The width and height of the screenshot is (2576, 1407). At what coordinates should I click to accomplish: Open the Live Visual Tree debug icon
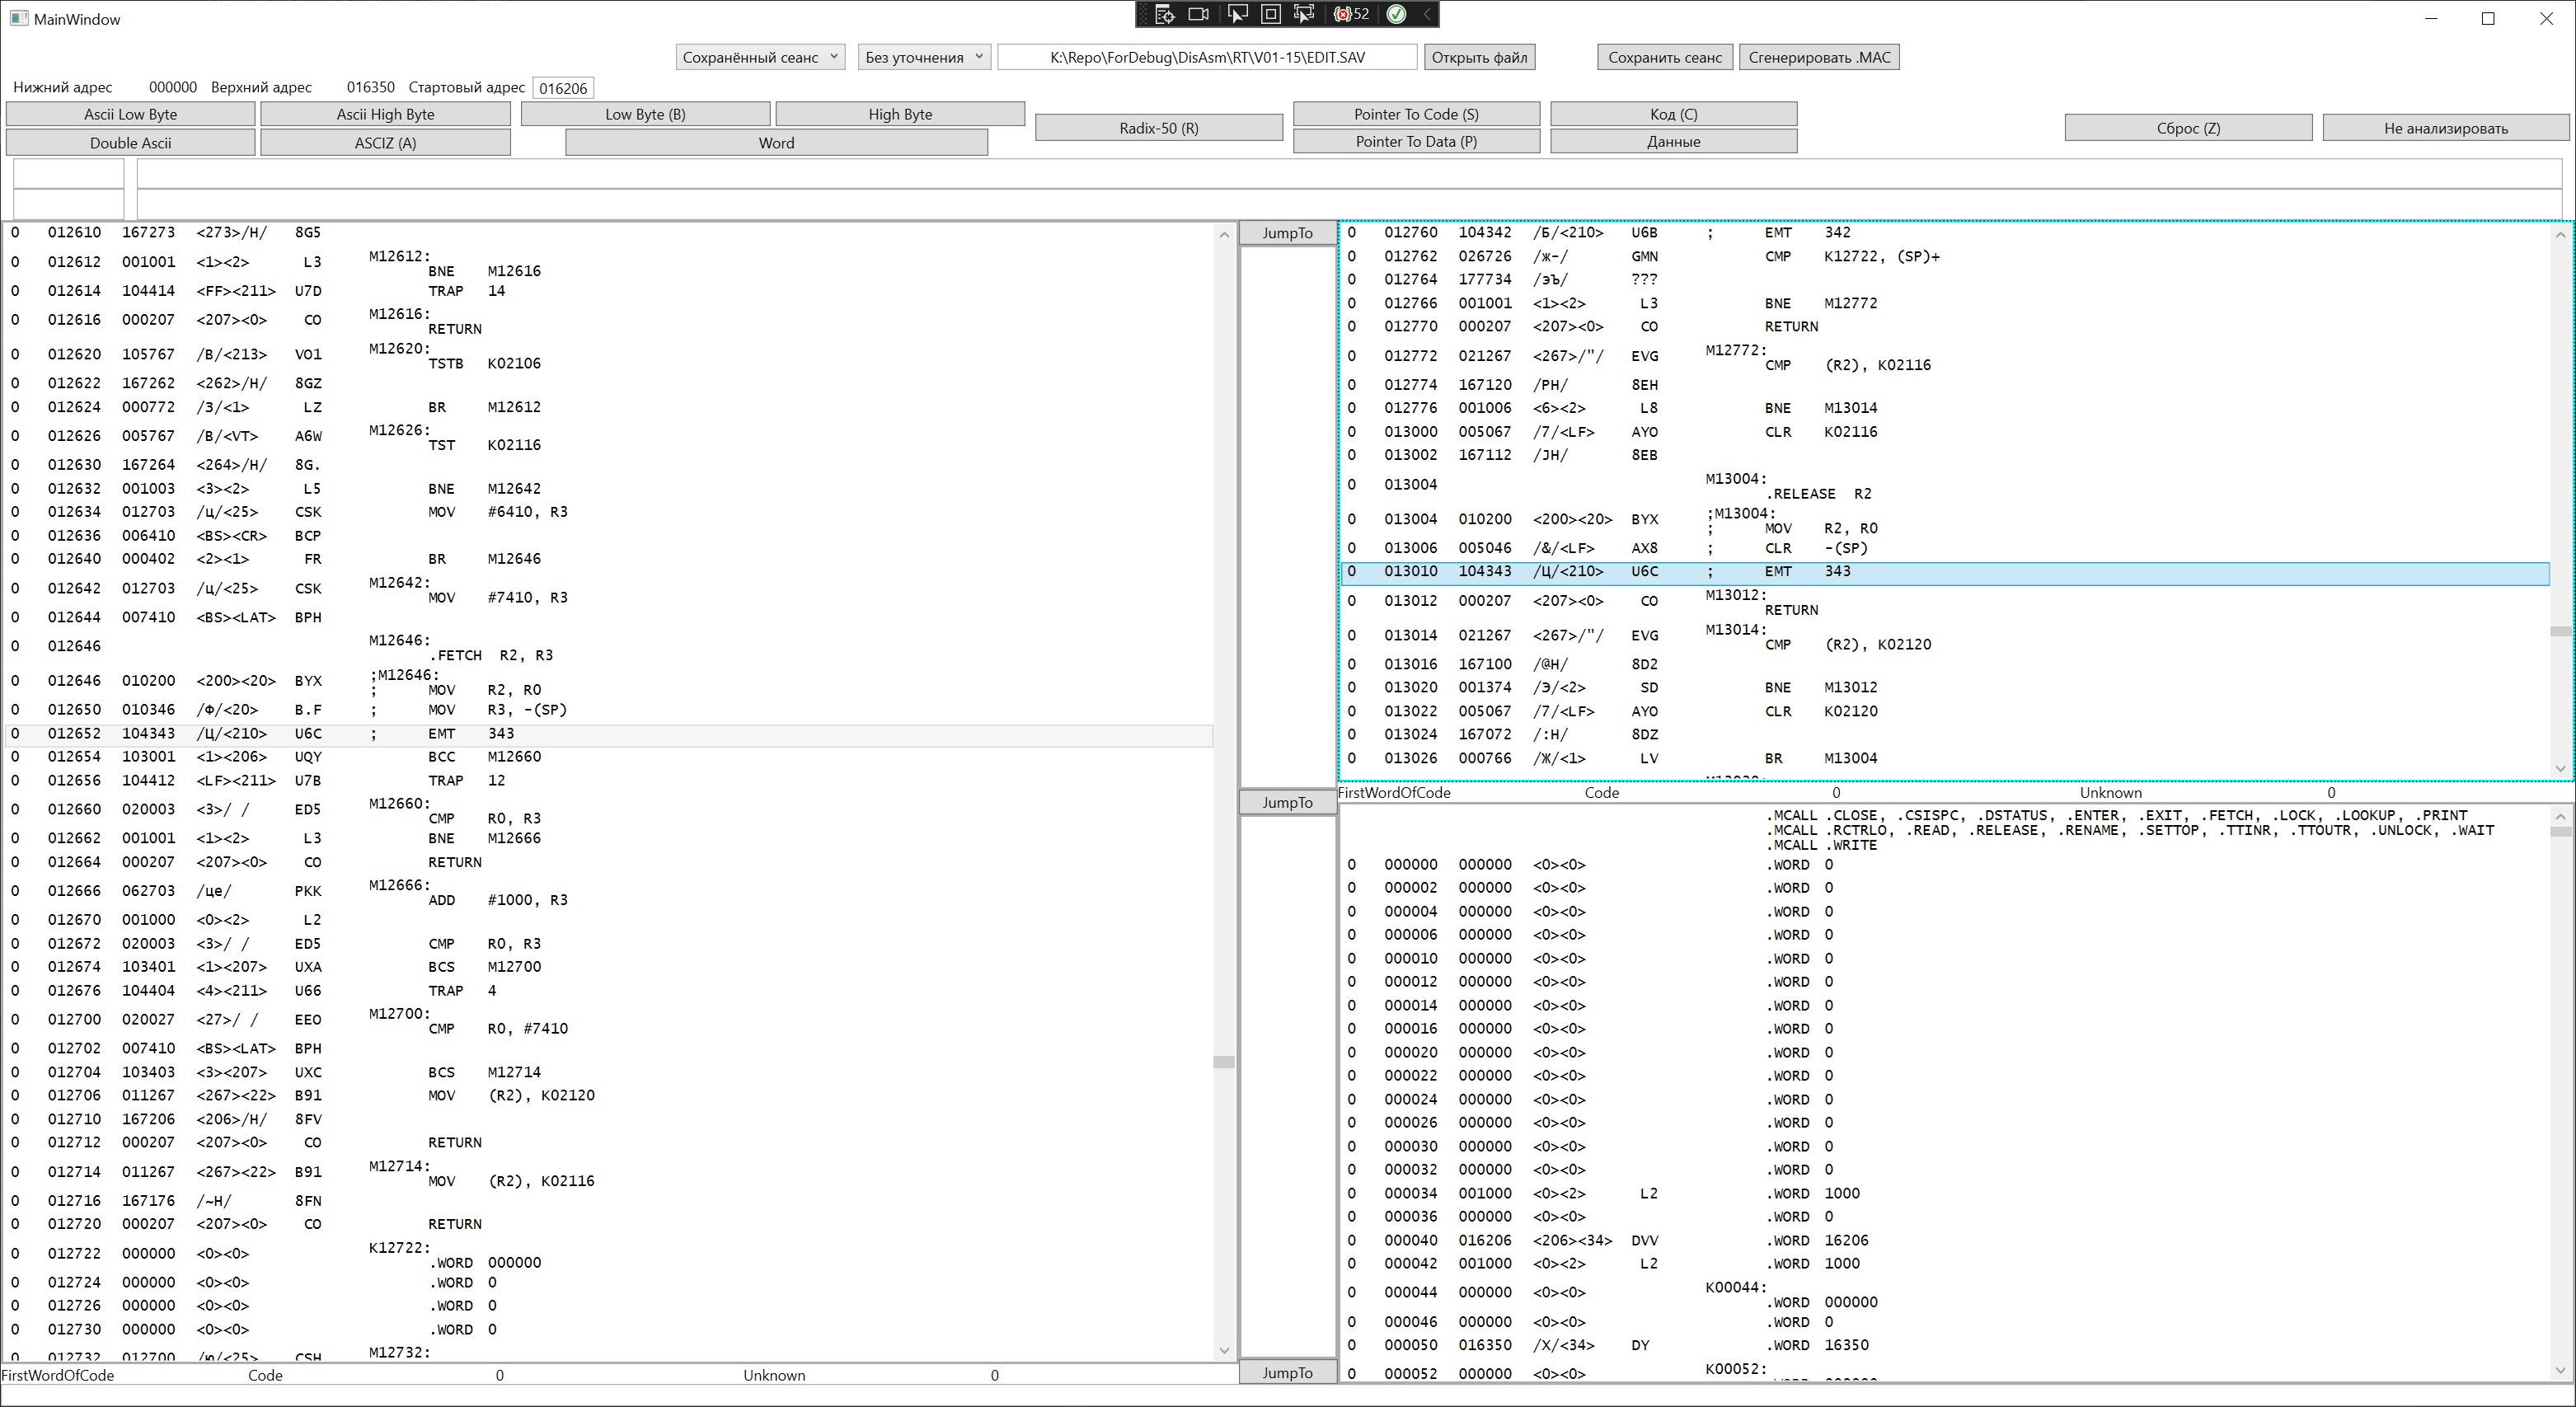pyautogui.click(x=1164, y=14)
